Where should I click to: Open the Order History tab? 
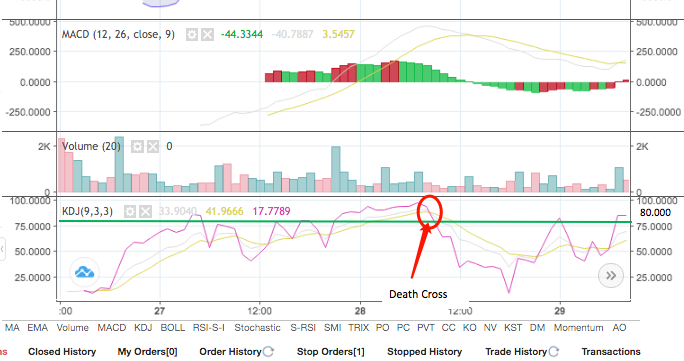point(230,351)
